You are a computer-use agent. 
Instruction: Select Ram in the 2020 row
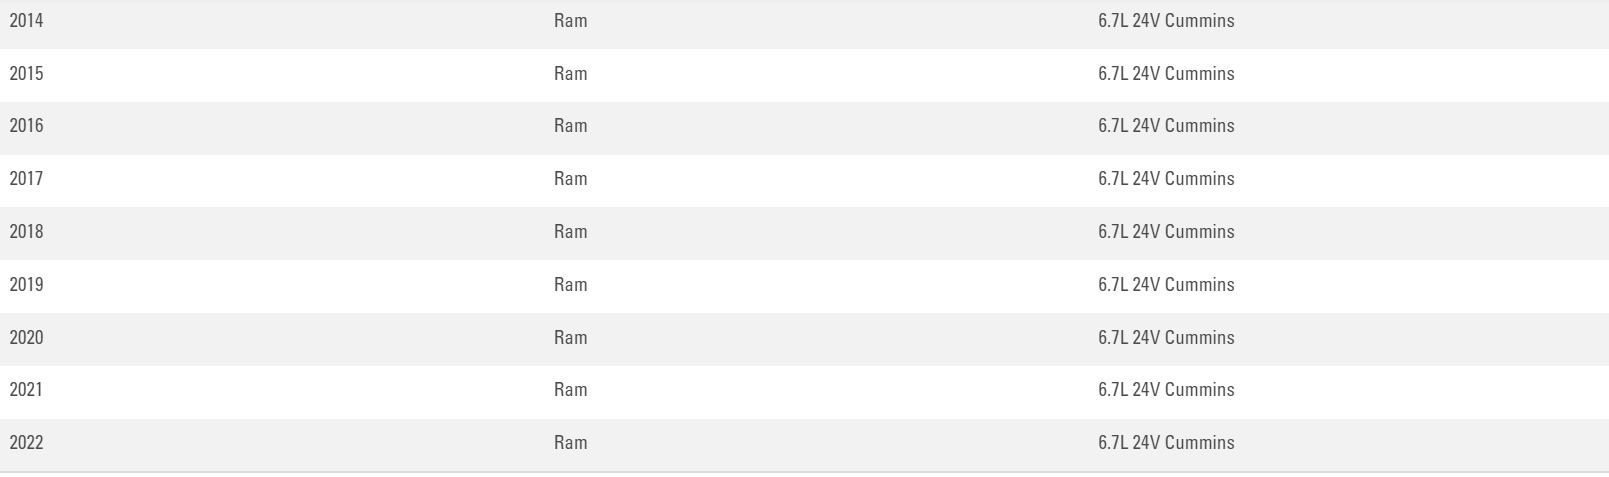point(571,338)
